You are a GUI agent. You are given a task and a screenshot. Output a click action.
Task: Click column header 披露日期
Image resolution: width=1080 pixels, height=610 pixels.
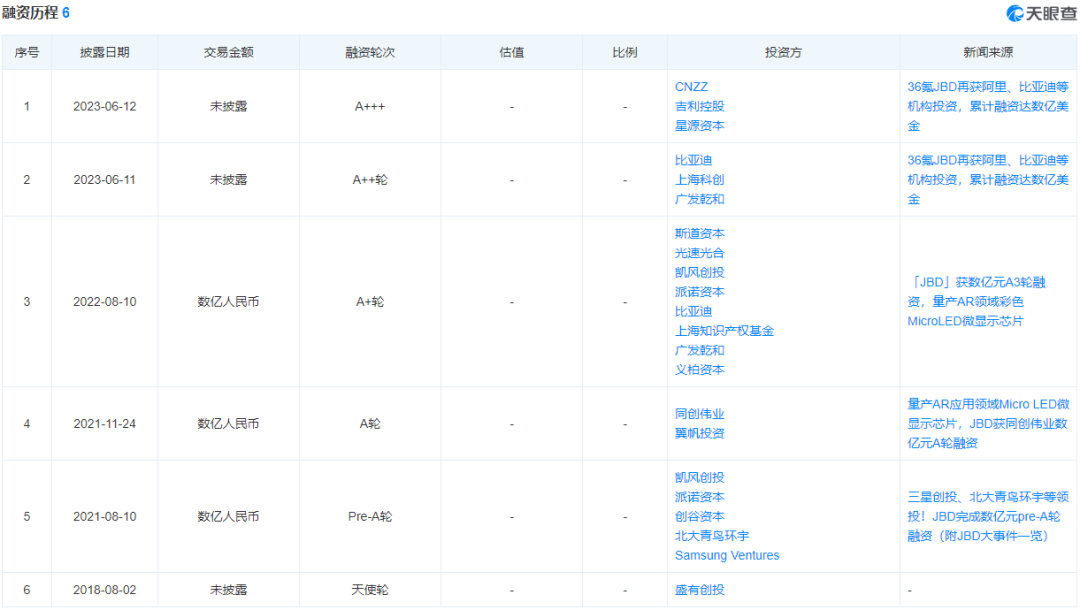click(105, 52)
